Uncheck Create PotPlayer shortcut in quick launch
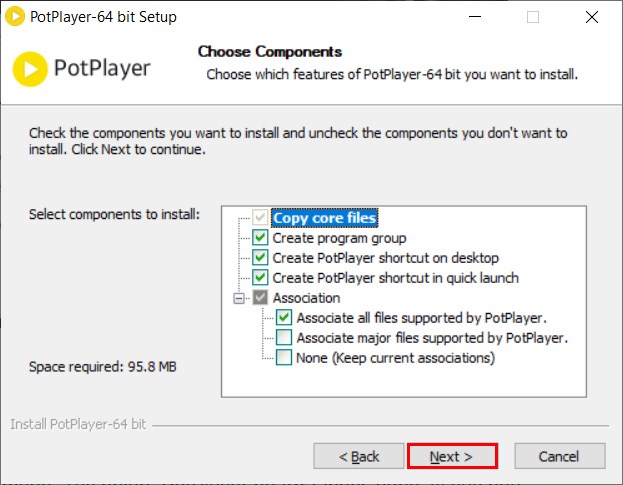Screen dimensions: 623x485 click(260, 277)
